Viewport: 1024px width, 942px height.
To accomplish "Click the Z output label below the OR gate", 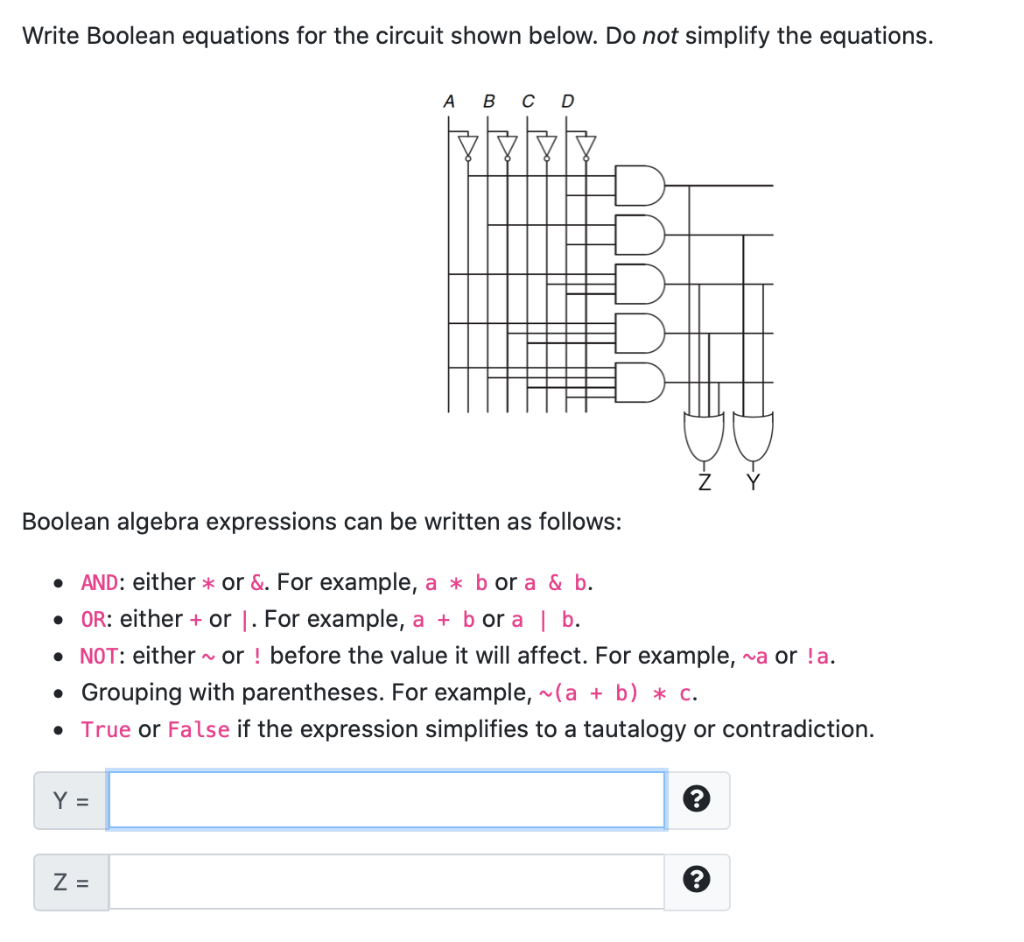I will tap(705, 482).
